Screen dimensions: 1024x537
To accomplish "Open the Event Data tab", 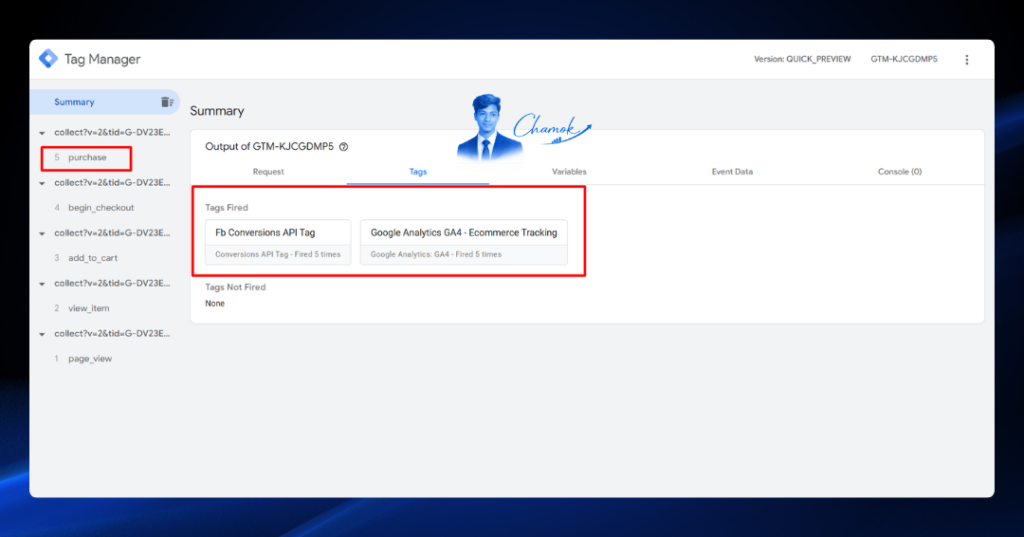I will (732, 172).
